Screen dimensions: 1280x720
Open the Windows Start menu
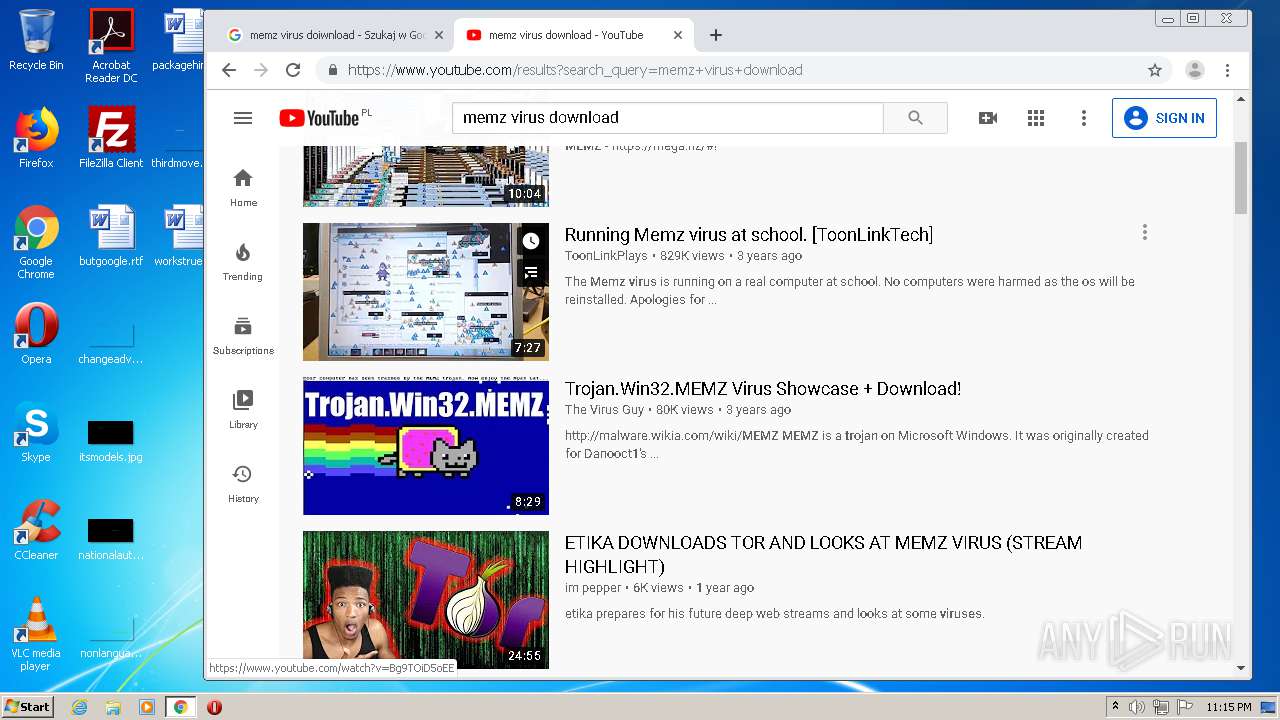pyautogui.click(x=27, y=707)
